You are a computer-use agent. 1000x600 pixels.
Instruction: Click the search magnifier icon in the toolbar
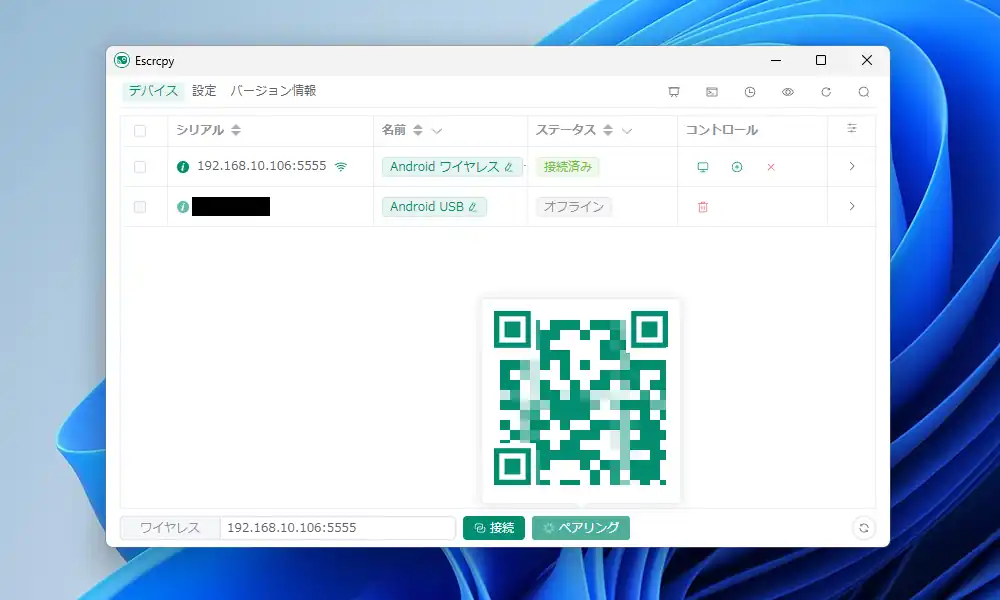click(x=864, y=92)
